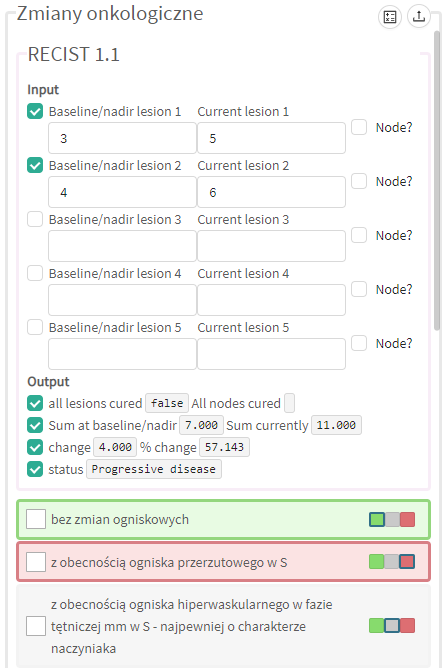This screenshot has width=446, height=668.
Task: Tick the Node? checkbox for lesion 2
Action: pyautogui.click(x=359, y=181)
